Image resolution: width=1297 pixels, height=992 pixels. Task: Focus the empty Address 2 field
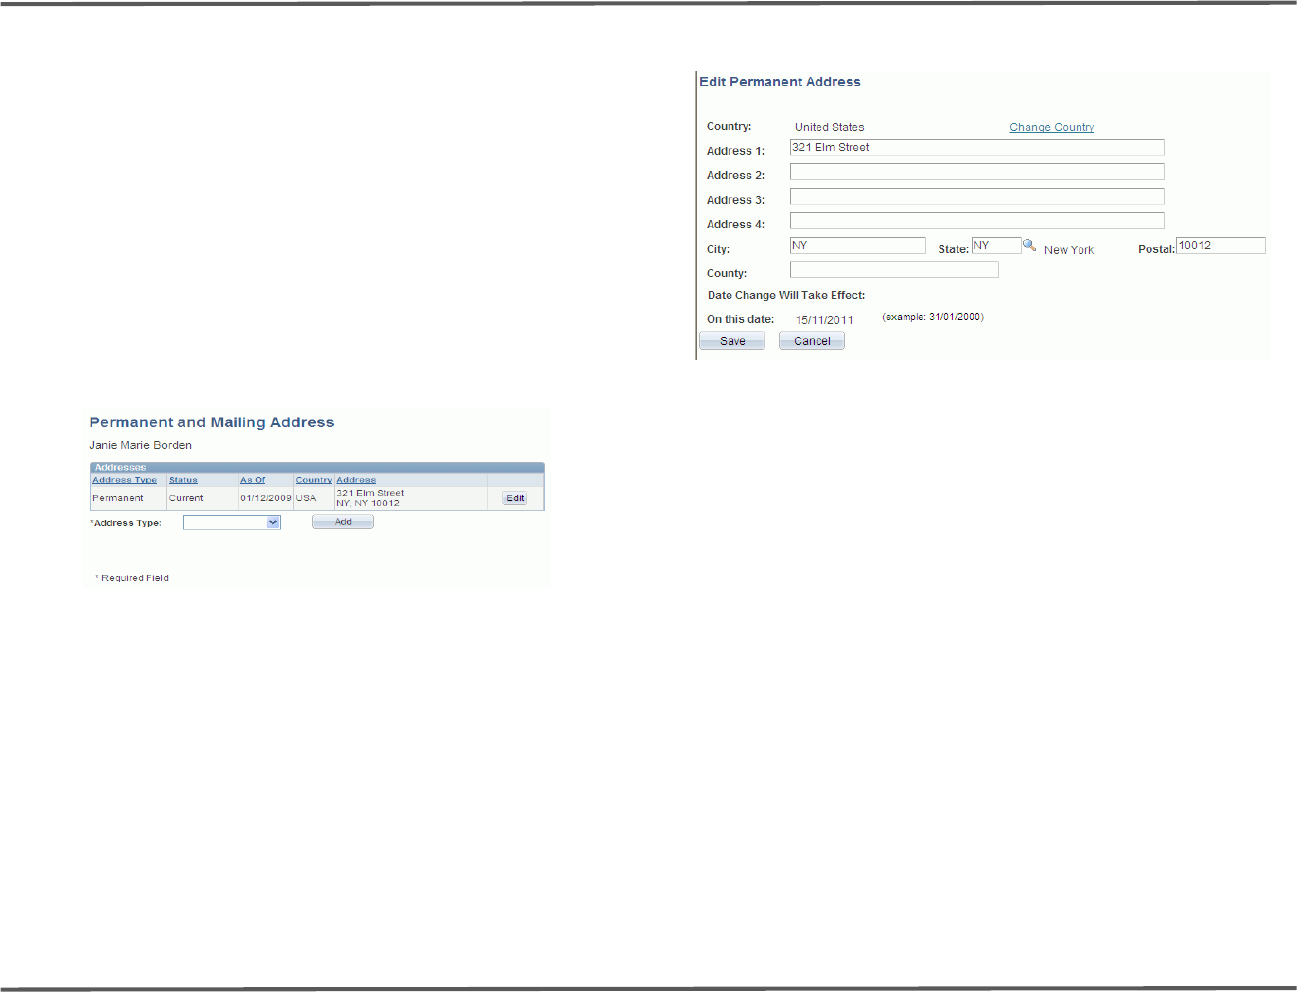(977, 172)
